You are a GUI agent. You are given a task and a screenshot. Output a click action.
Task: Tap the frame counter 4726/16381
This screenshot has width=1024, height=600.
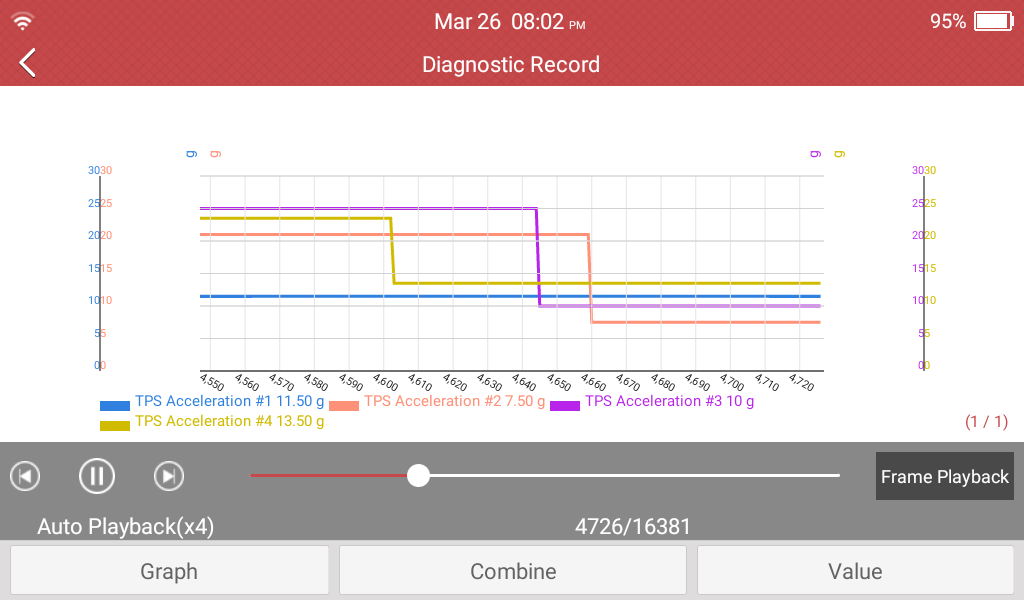click(x=632, y=526)
